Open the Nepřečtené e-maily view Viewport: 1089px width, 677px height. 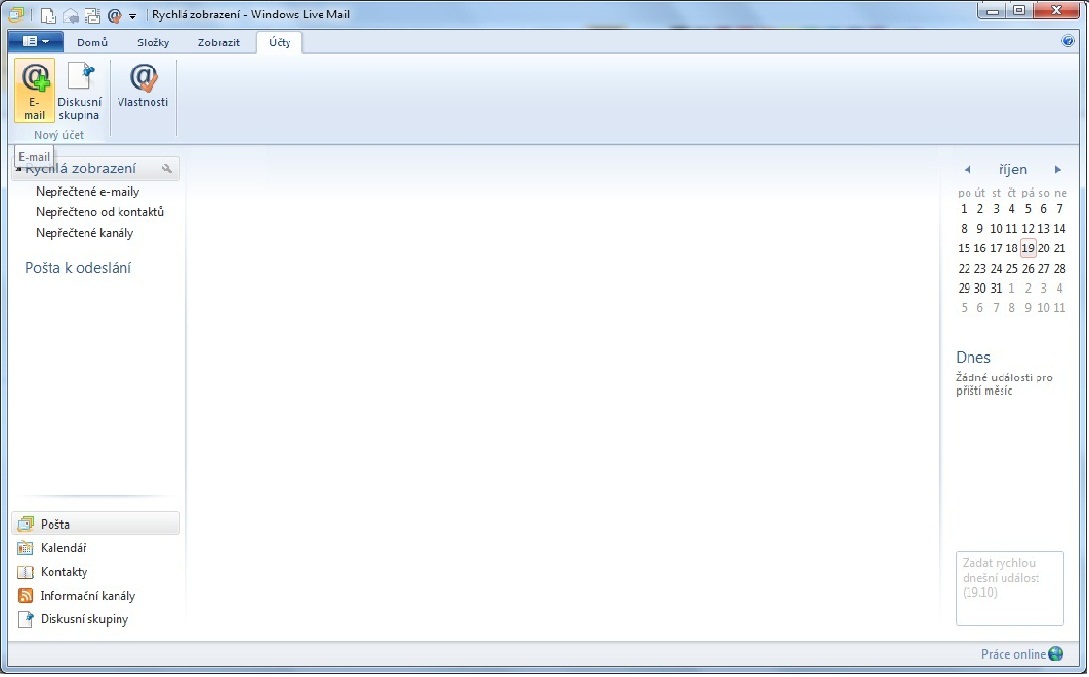tap(87, 191)
